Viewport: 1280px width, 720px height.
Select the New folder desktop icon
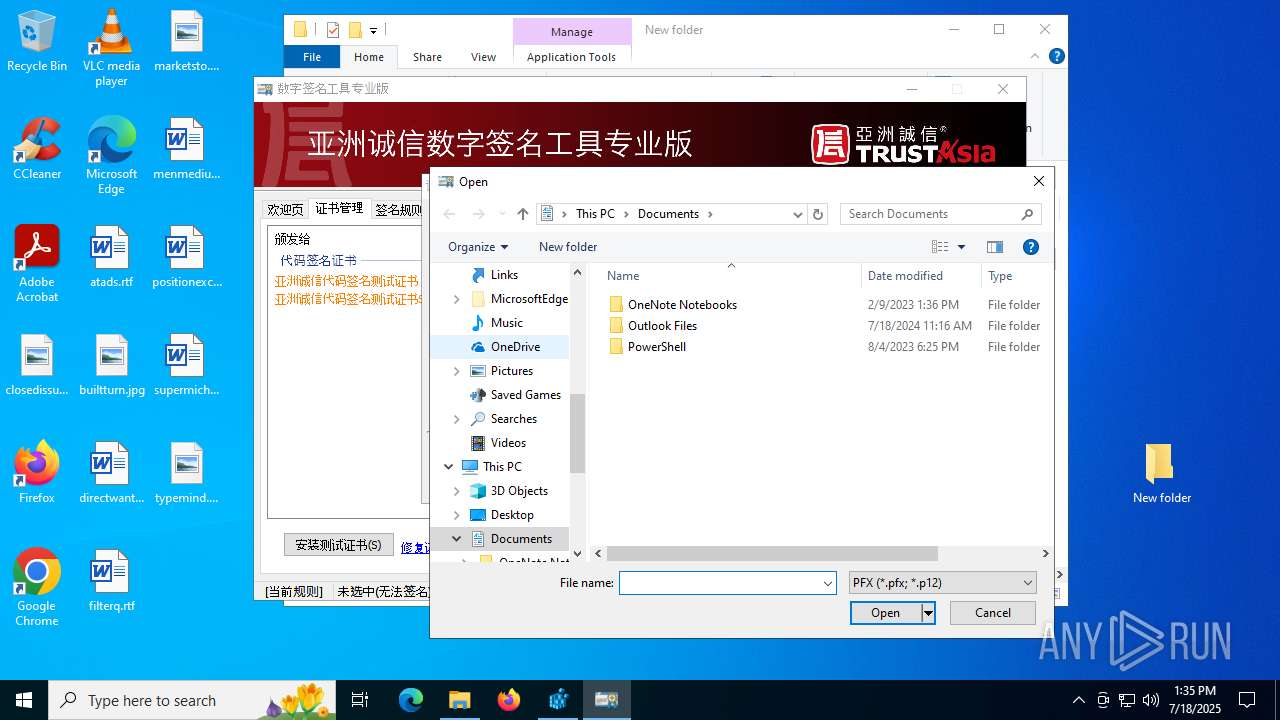point(1161,473)
